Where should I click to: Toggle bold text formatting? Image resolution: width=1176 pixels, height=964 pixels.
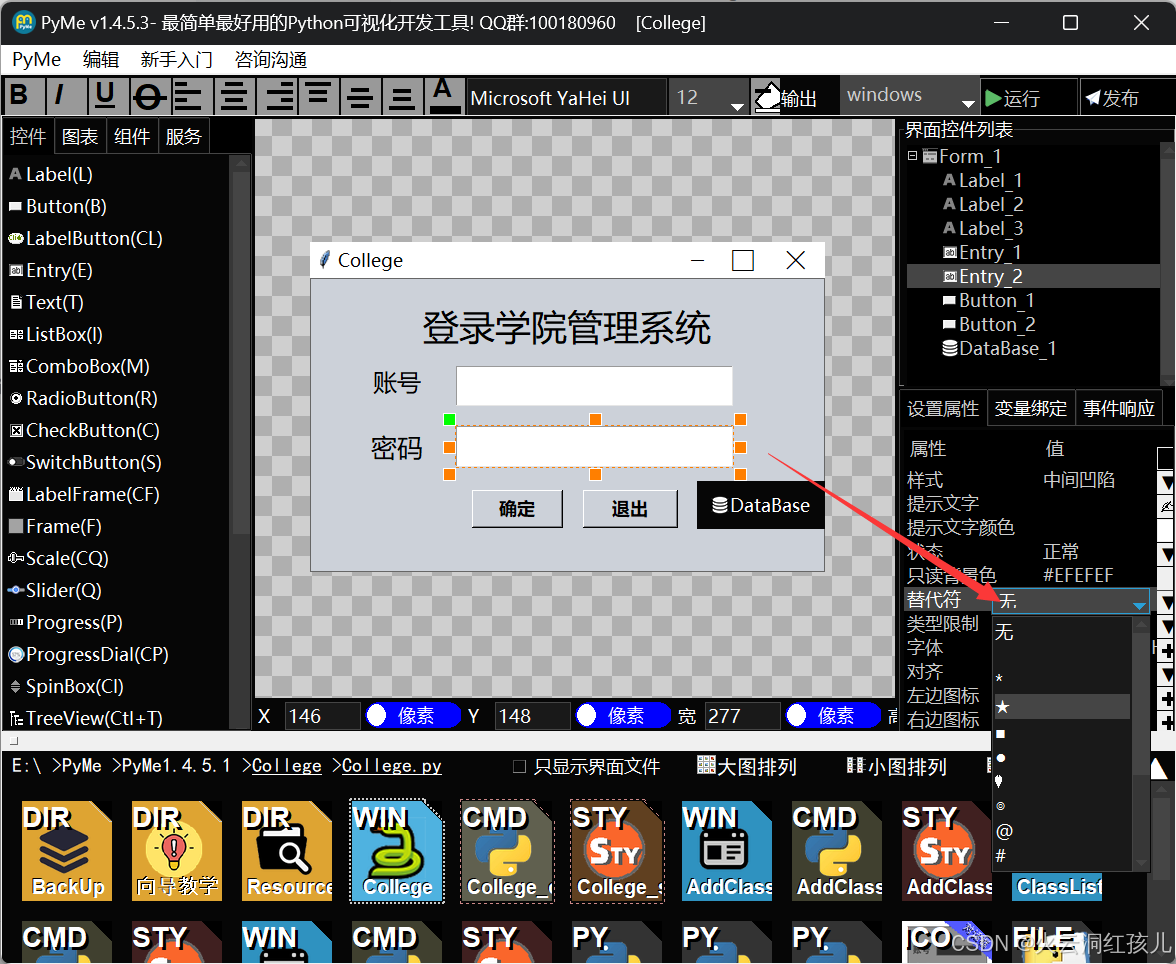pos(23,96)
